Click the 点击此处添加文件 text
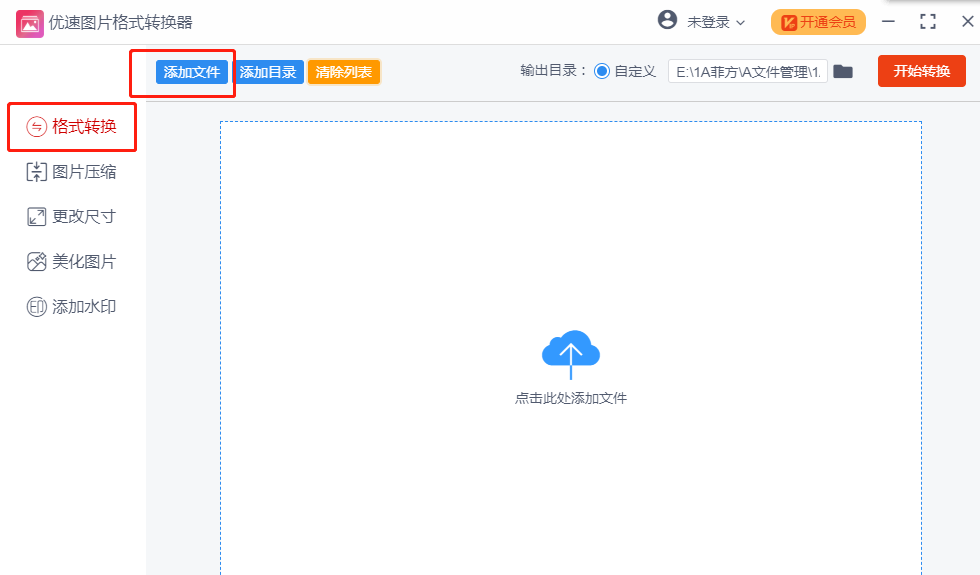 pyautogui.click(x=571, y=398)
